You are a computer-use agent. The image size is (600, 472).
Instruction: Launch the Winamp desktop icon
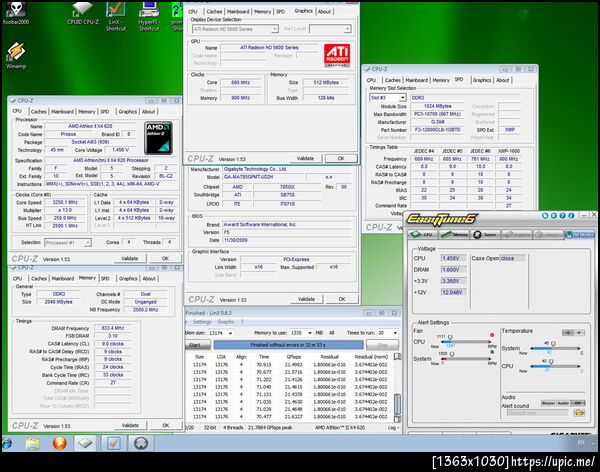point(16,56)
